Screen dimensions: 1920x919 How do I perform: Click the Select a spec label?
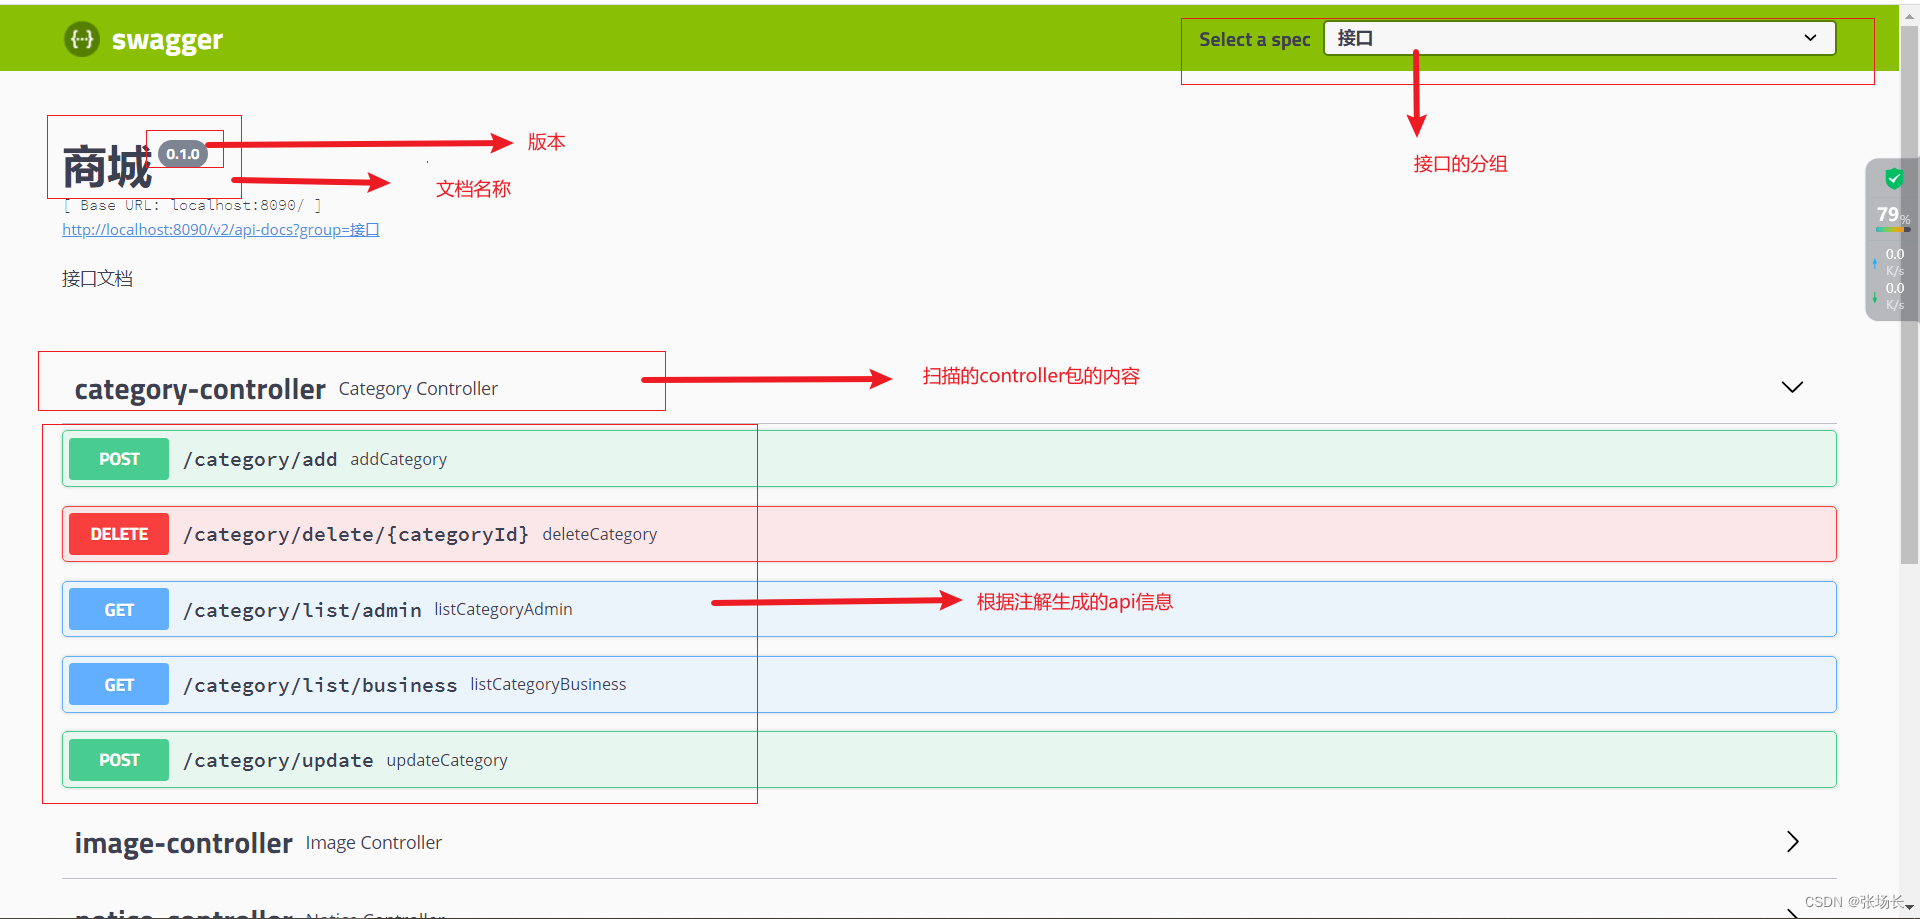tap(1254, 39)
